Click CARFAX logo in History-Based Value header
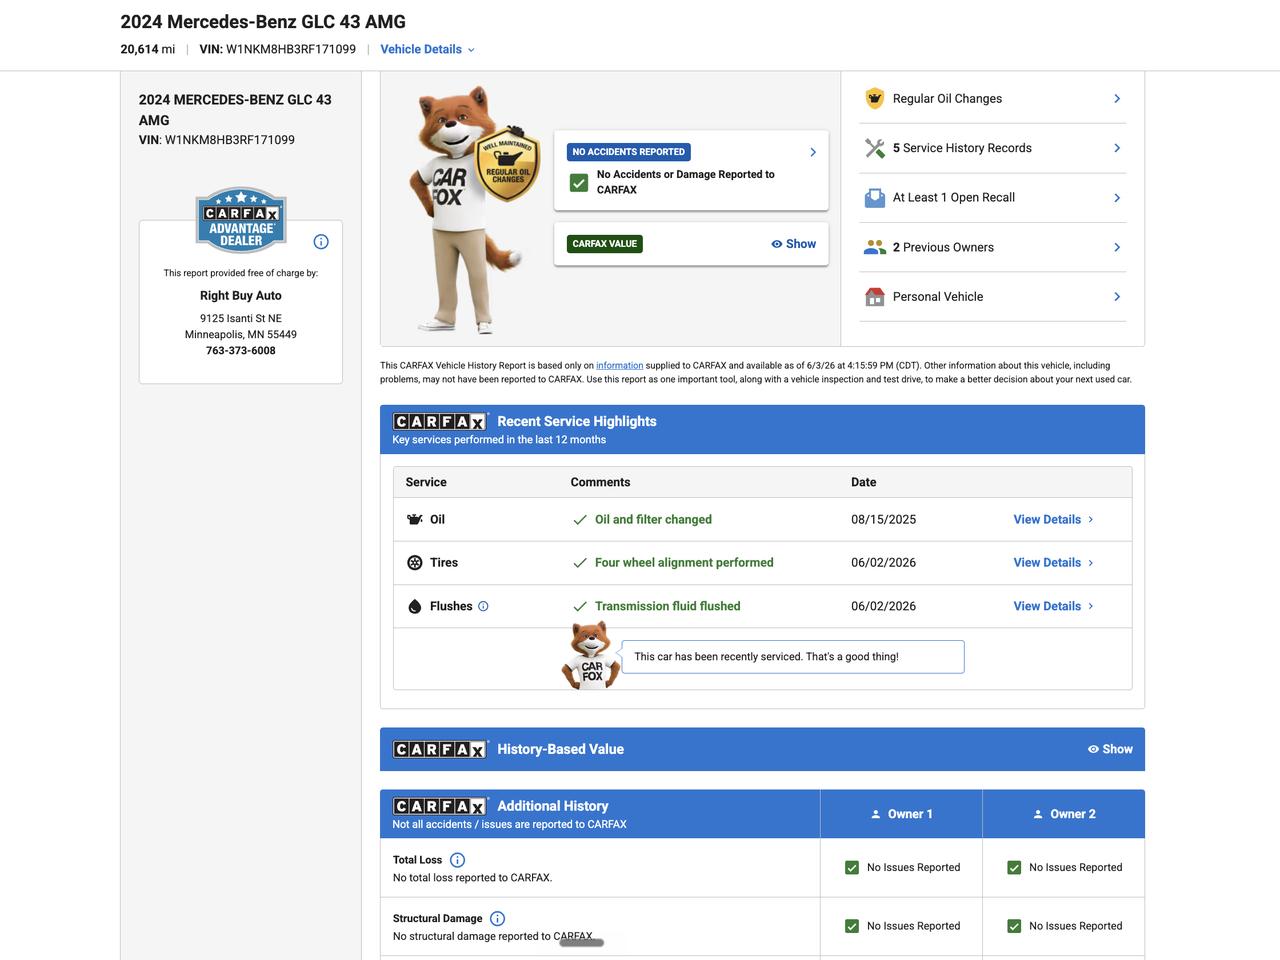This screenshot has height=960, width=1280. (x=440, y=749)
